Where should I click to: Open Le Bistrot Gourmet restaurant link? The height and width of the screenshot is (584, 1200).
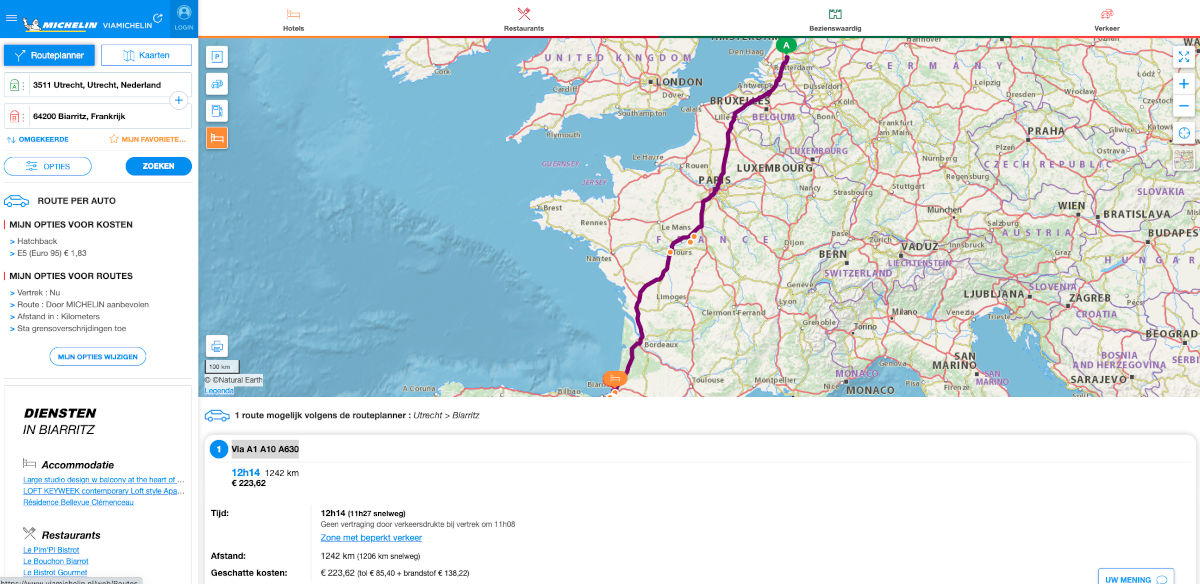pyautogui.click(x=56, y=572)
